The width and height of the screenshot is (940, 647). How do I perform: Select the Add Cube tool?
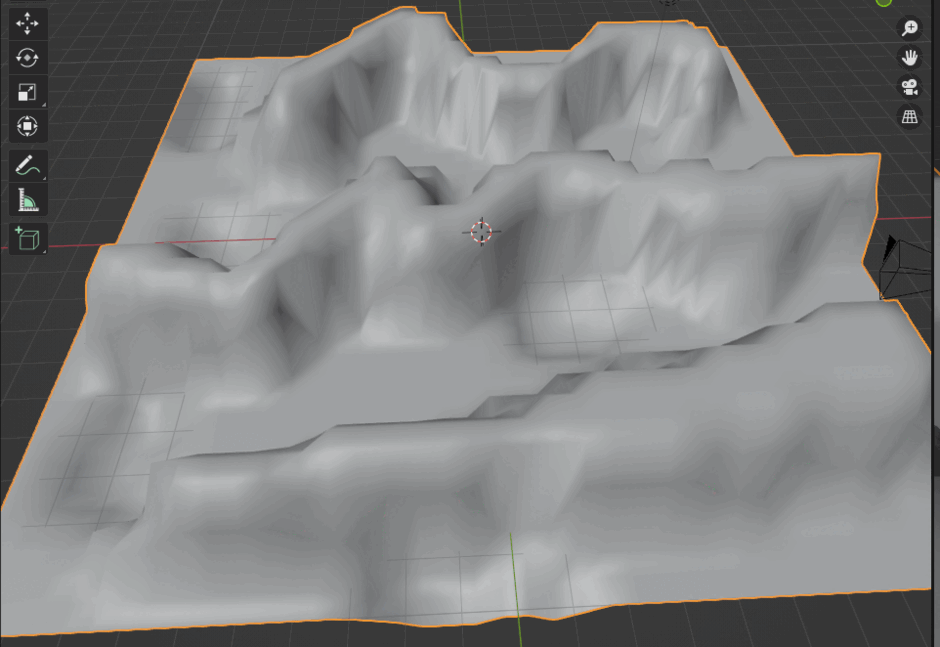tap(28, 239)
